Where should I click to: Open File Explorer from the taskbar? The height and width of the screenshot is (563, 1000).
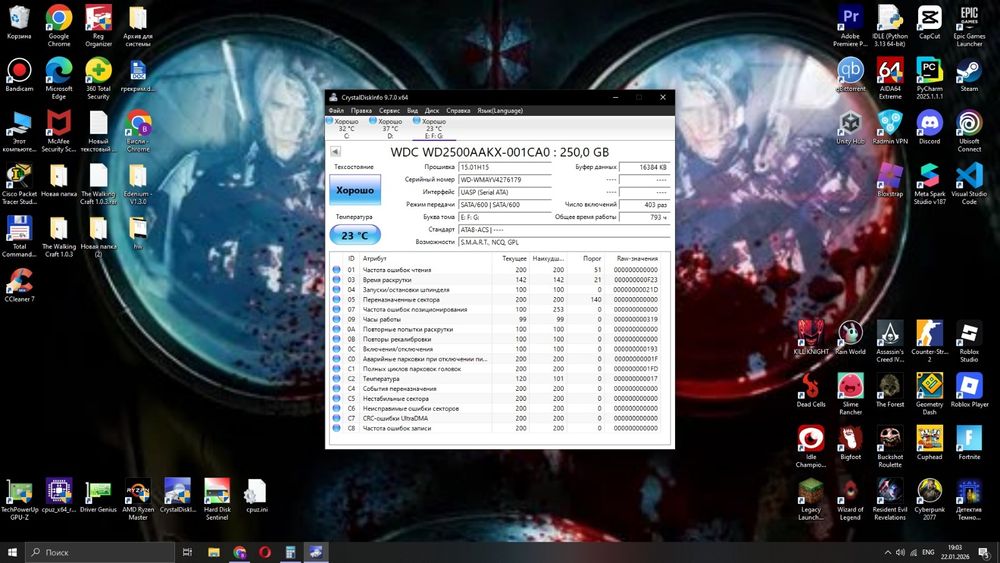click(x=214, y=552)
